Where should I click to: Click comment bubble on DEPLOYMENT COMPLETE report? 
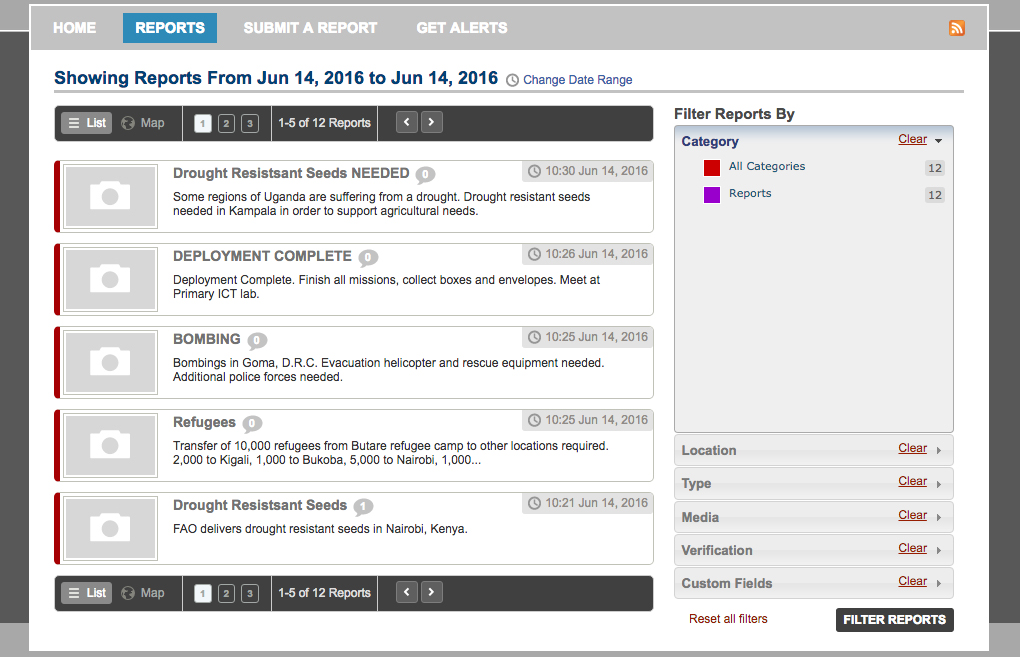(x=368, y=257)
